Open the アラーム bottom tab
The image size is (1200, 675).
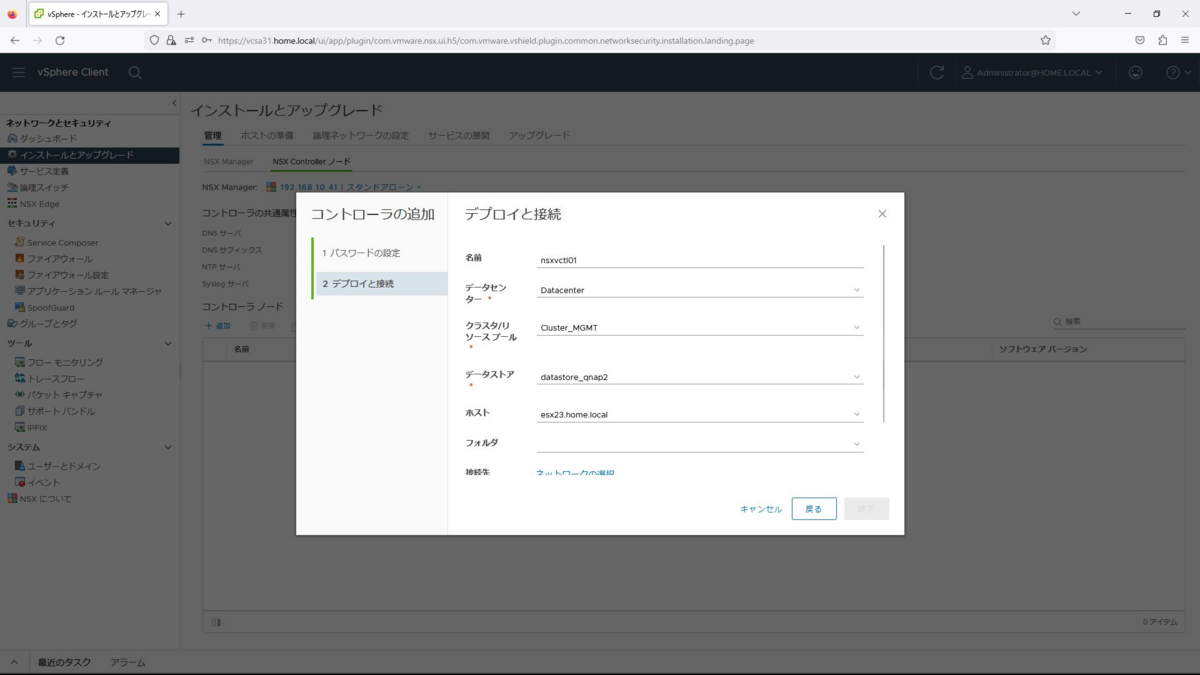pos(128,662)
